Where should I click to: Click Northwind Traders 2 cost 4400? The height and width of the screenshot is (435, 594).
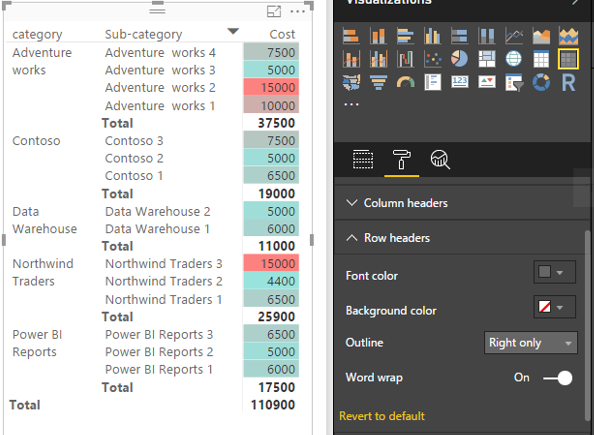pyautogui.click(x=271, y=281)
